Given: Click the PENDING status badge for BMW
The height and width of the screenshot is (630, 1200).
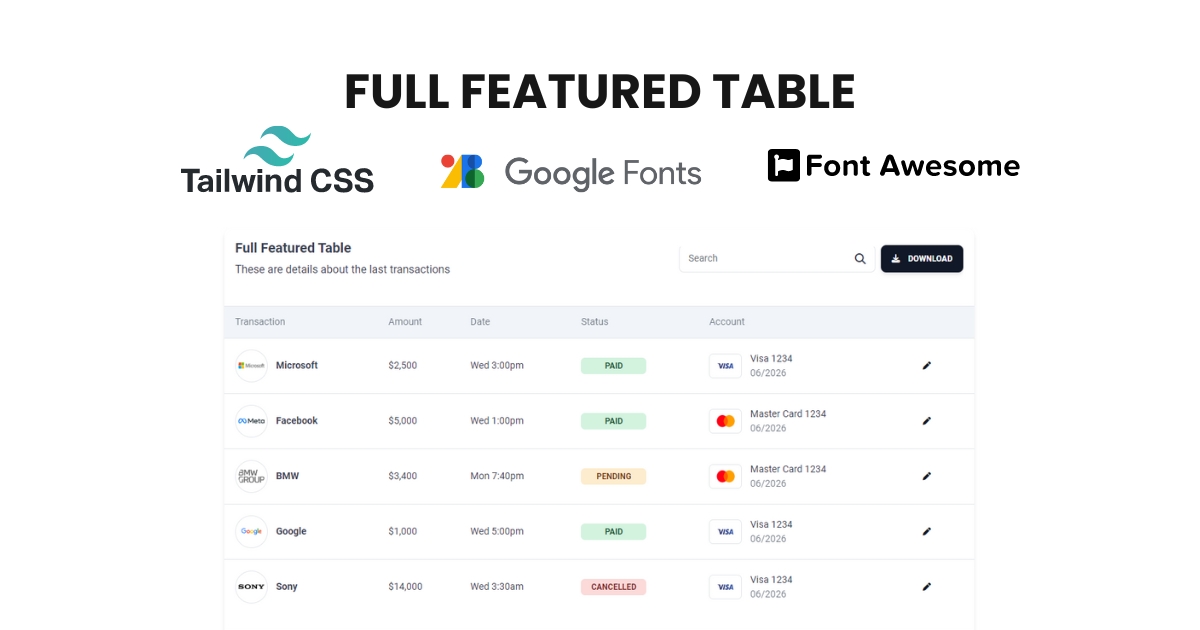Looking at the screenshot, I should 613,476.
